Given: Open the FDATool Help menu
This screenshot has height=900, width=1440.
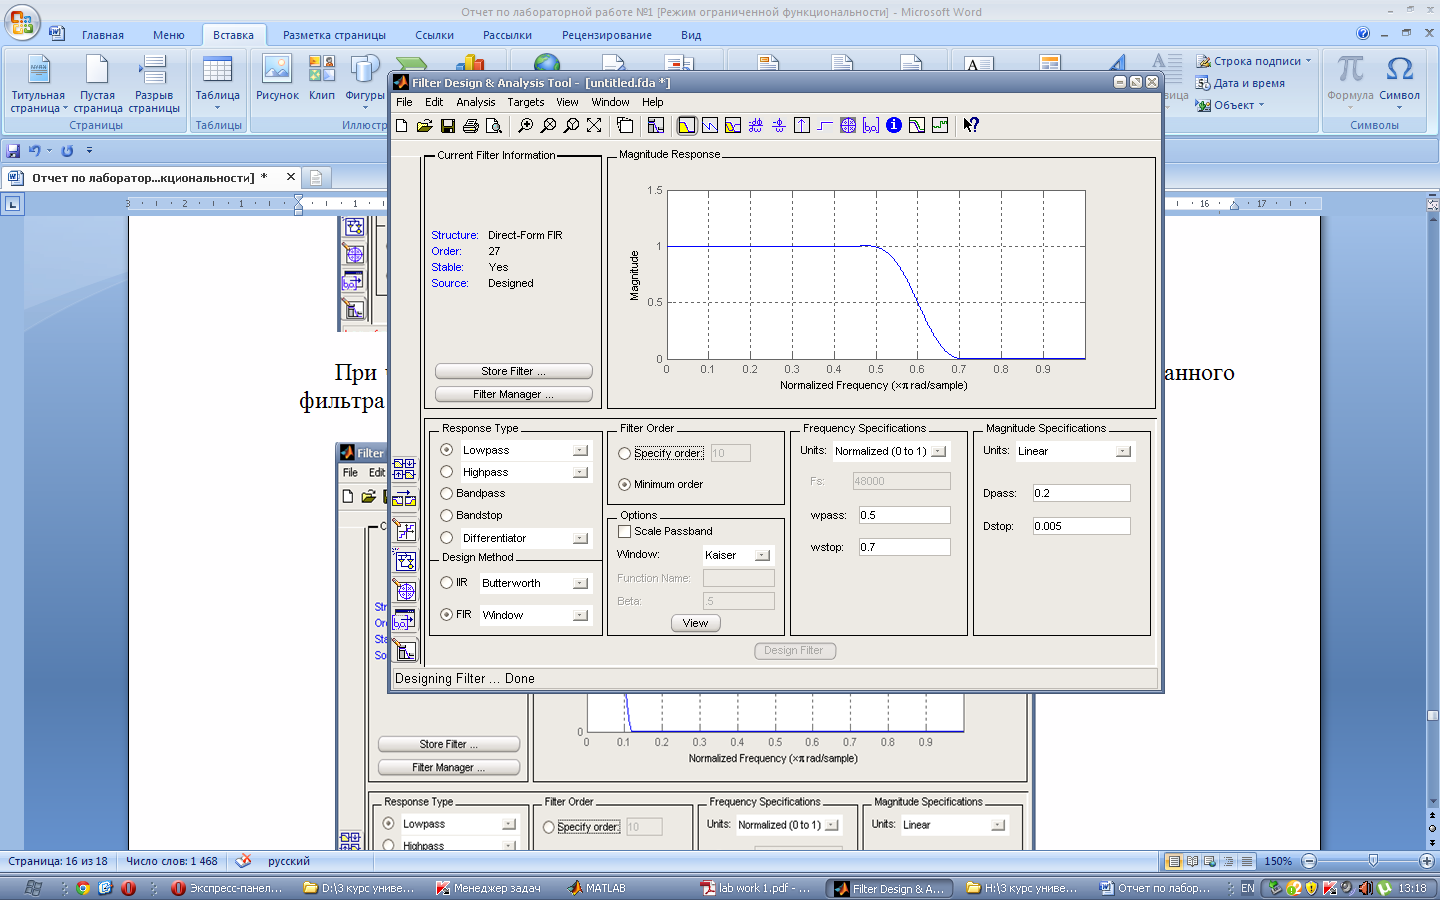Looking at the screenshot, I should pyautogui.click(x=653, y=102).
